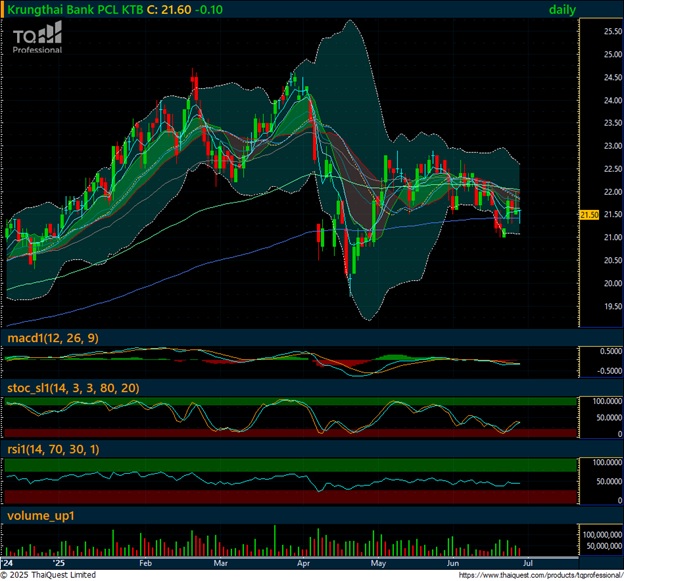Viewport: 681px width, 581px height.
Task: Click the 25.50 price axis label
Action: pyautogui.click(x=613, y=32)
